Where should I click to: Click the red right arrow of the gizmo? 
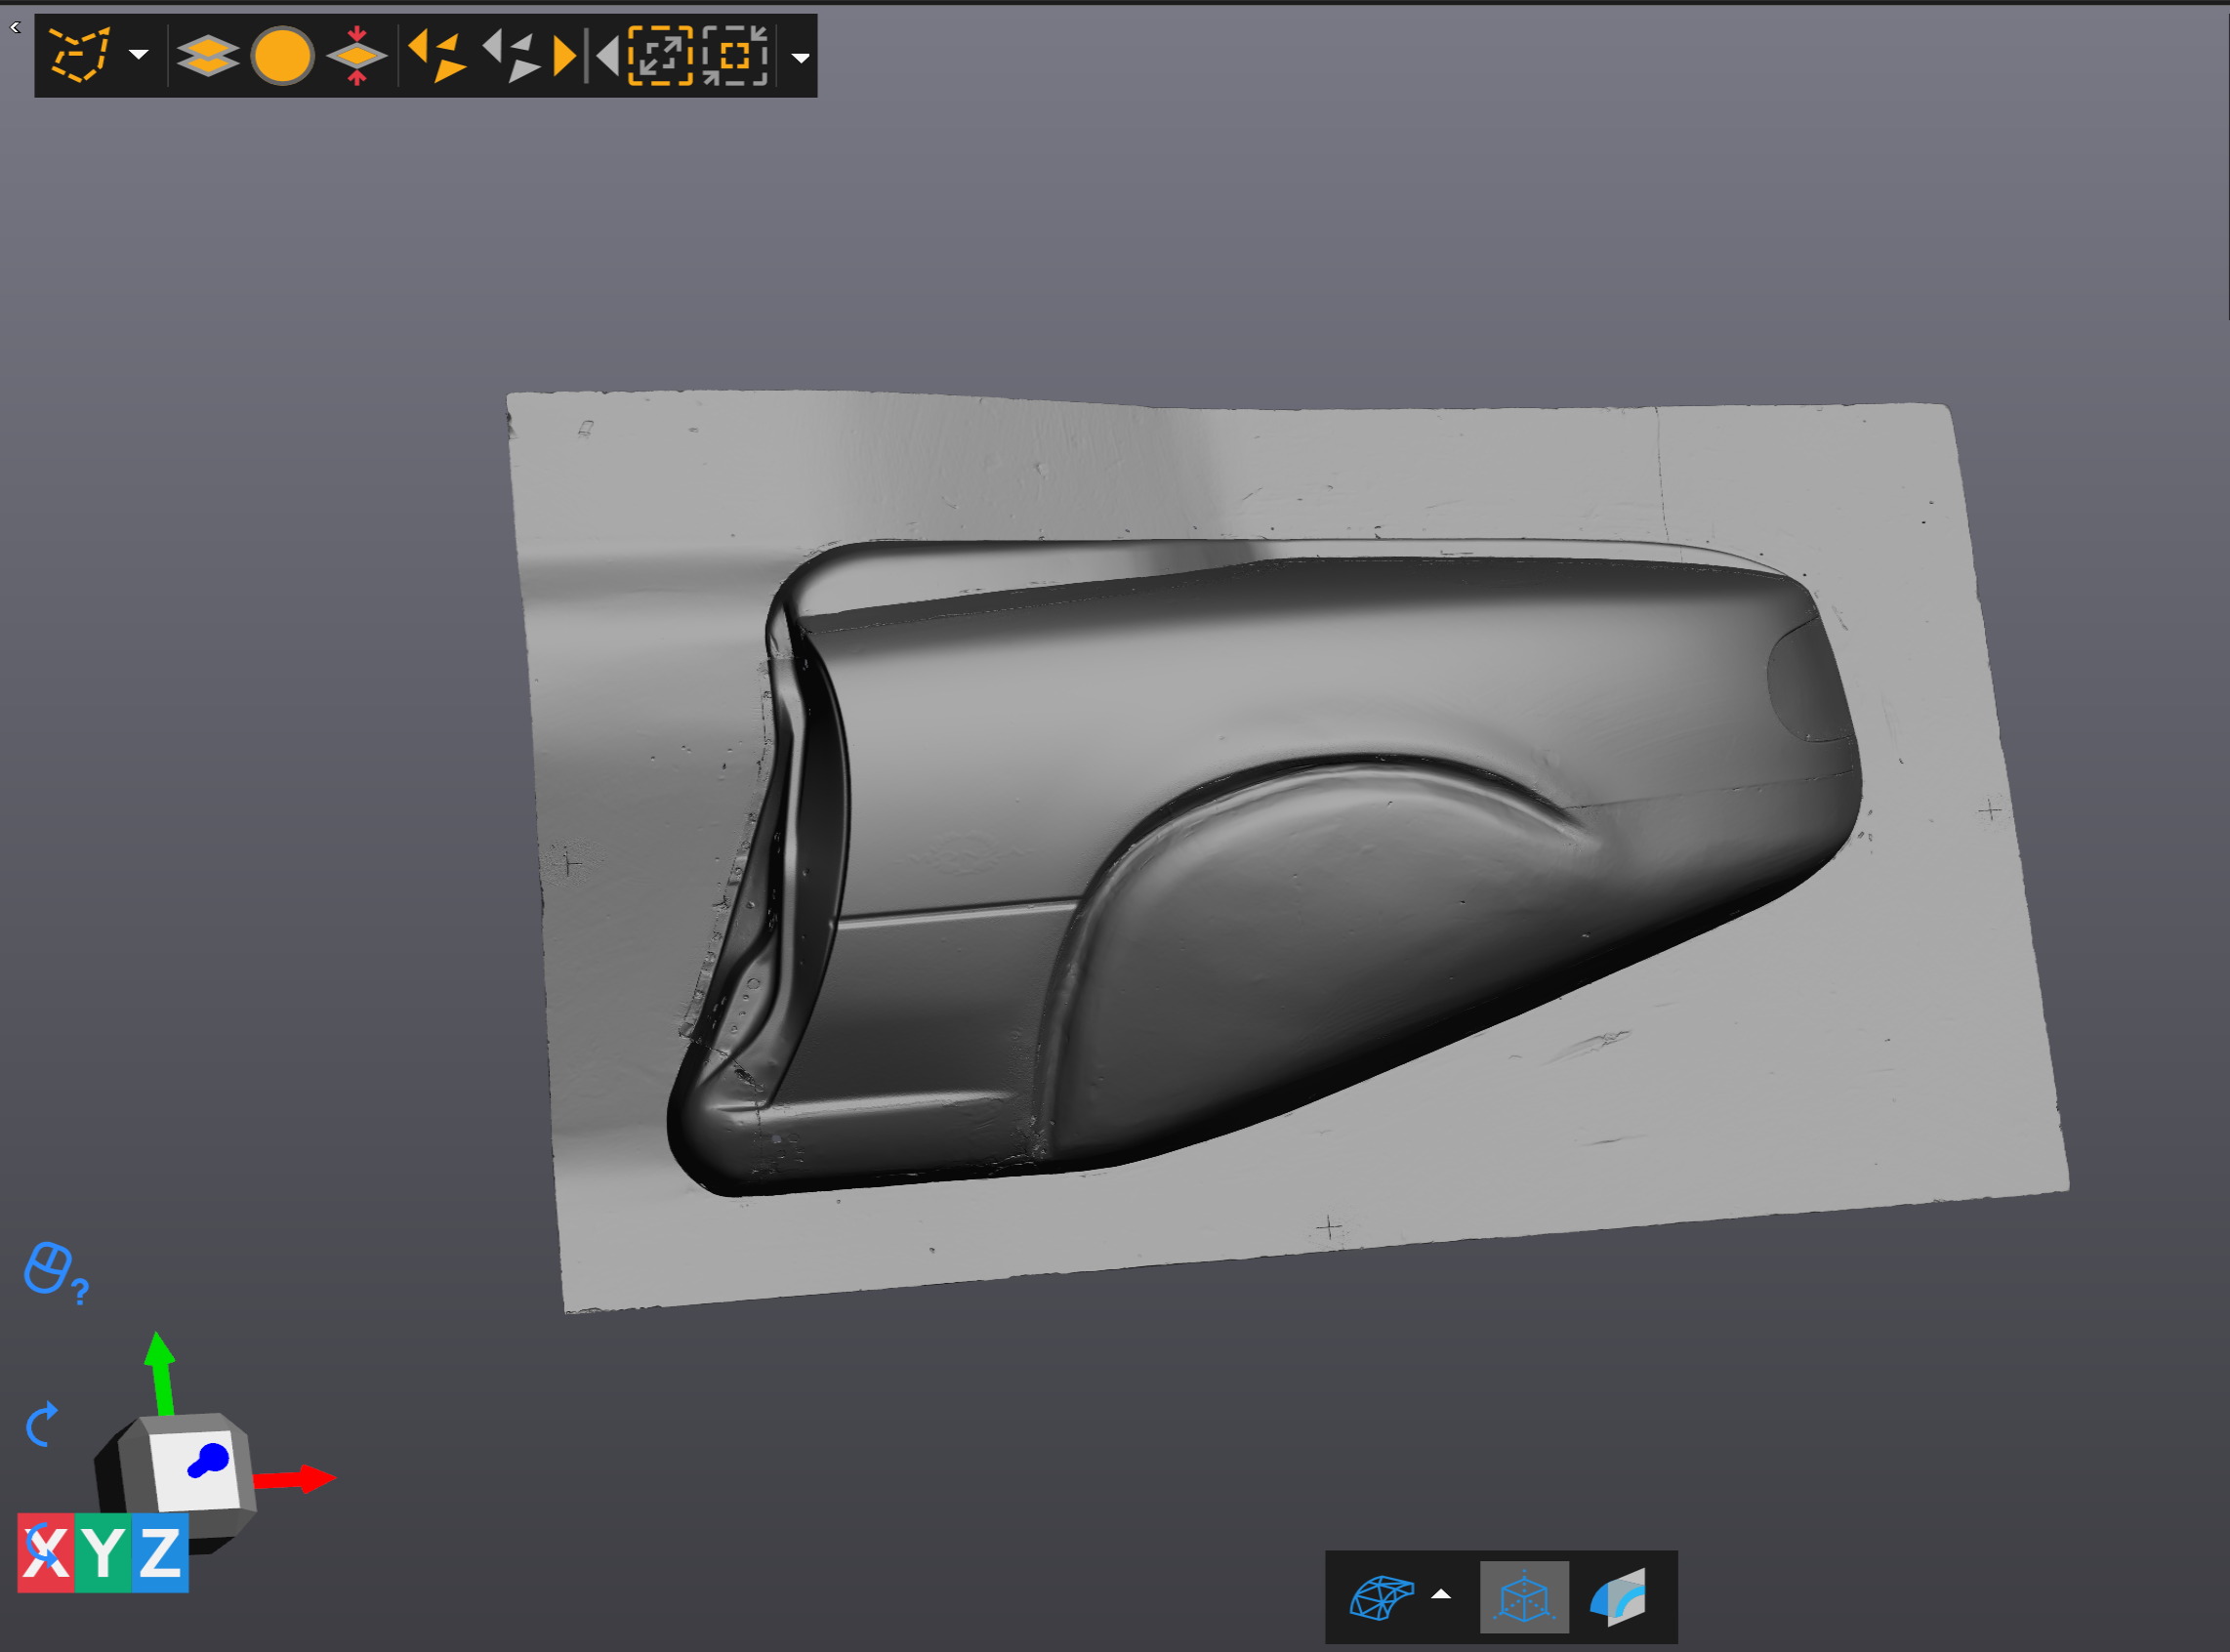pos(295,1479)
